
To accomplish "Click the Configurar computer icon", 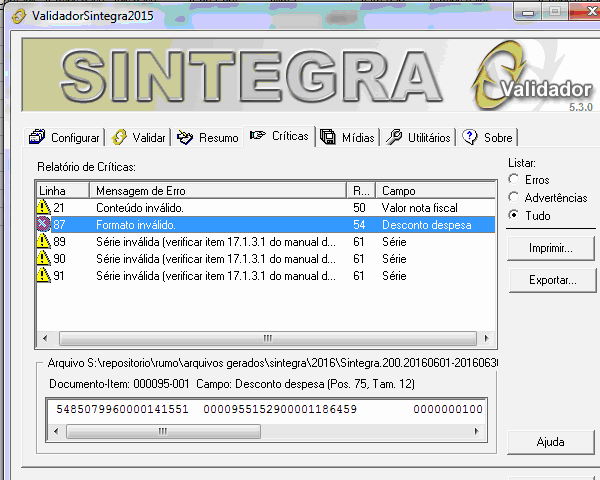I will coord(37,137).
